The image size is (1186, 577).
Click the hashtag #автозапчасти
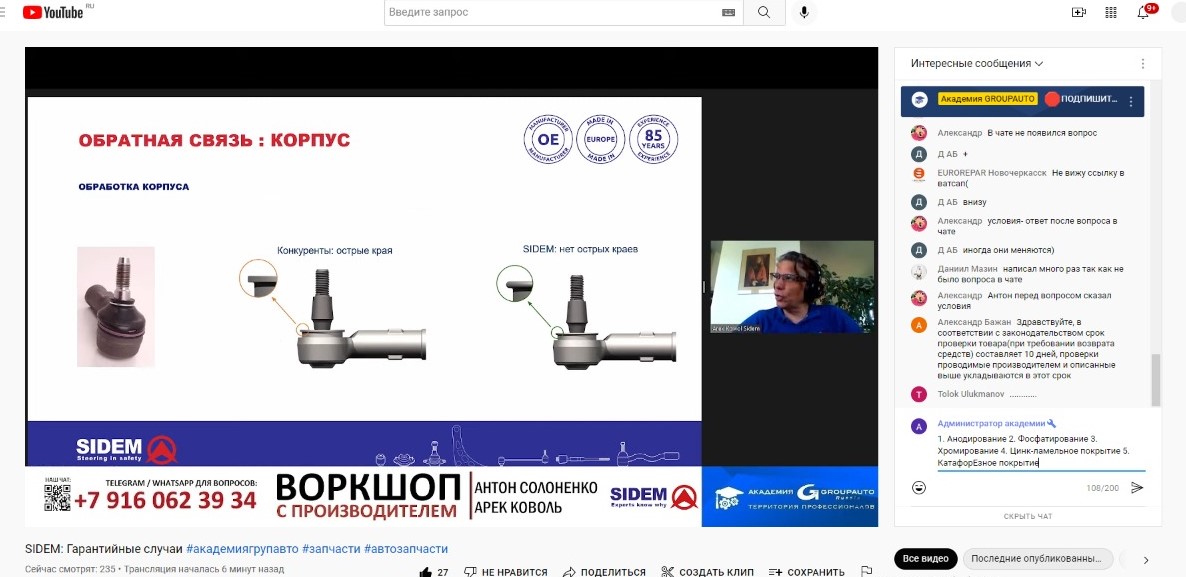(406, 549)
